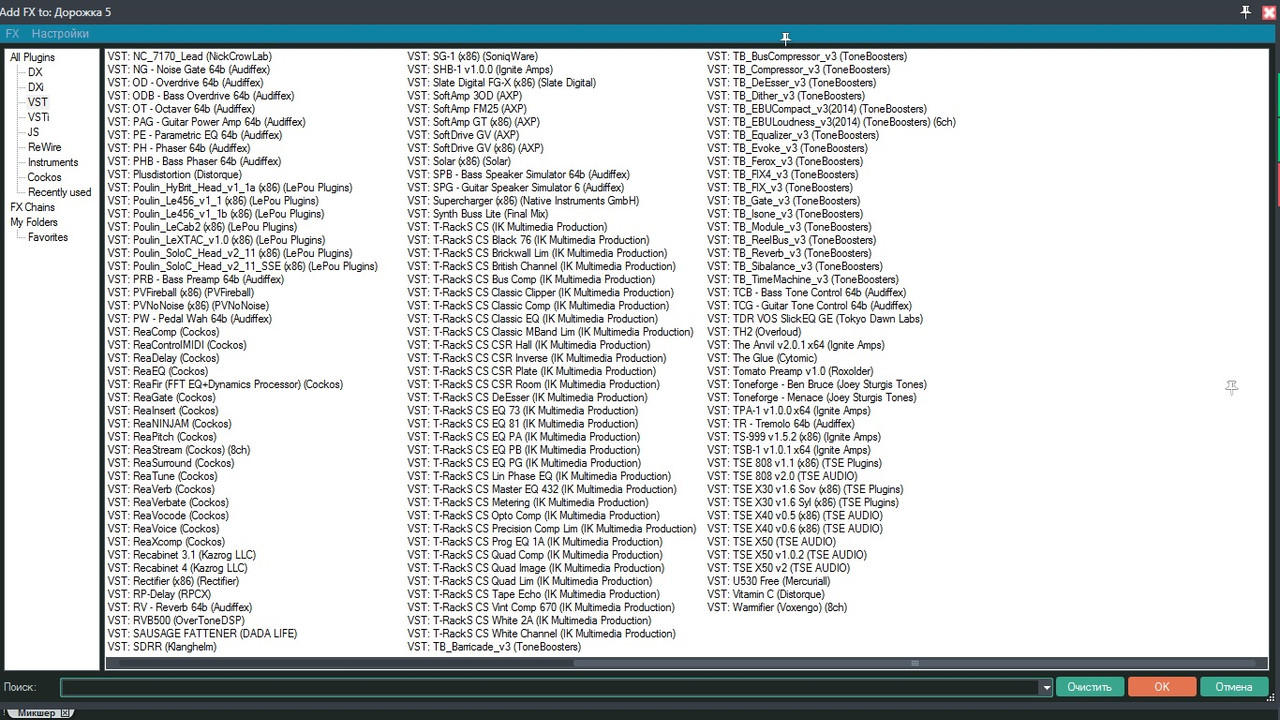Click the OK button

coord(1162,687)
